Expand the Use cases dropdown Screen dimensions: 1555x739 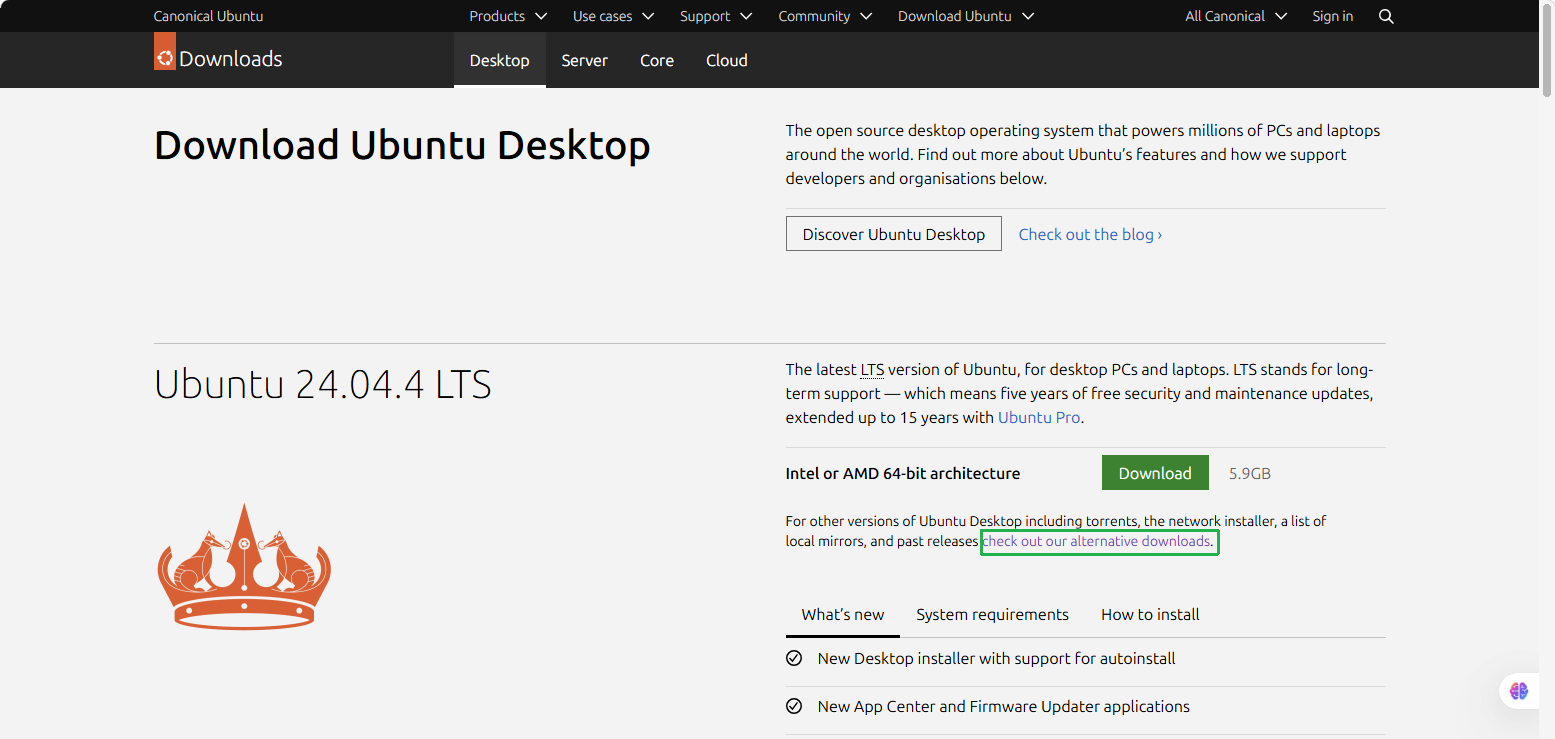613,16
